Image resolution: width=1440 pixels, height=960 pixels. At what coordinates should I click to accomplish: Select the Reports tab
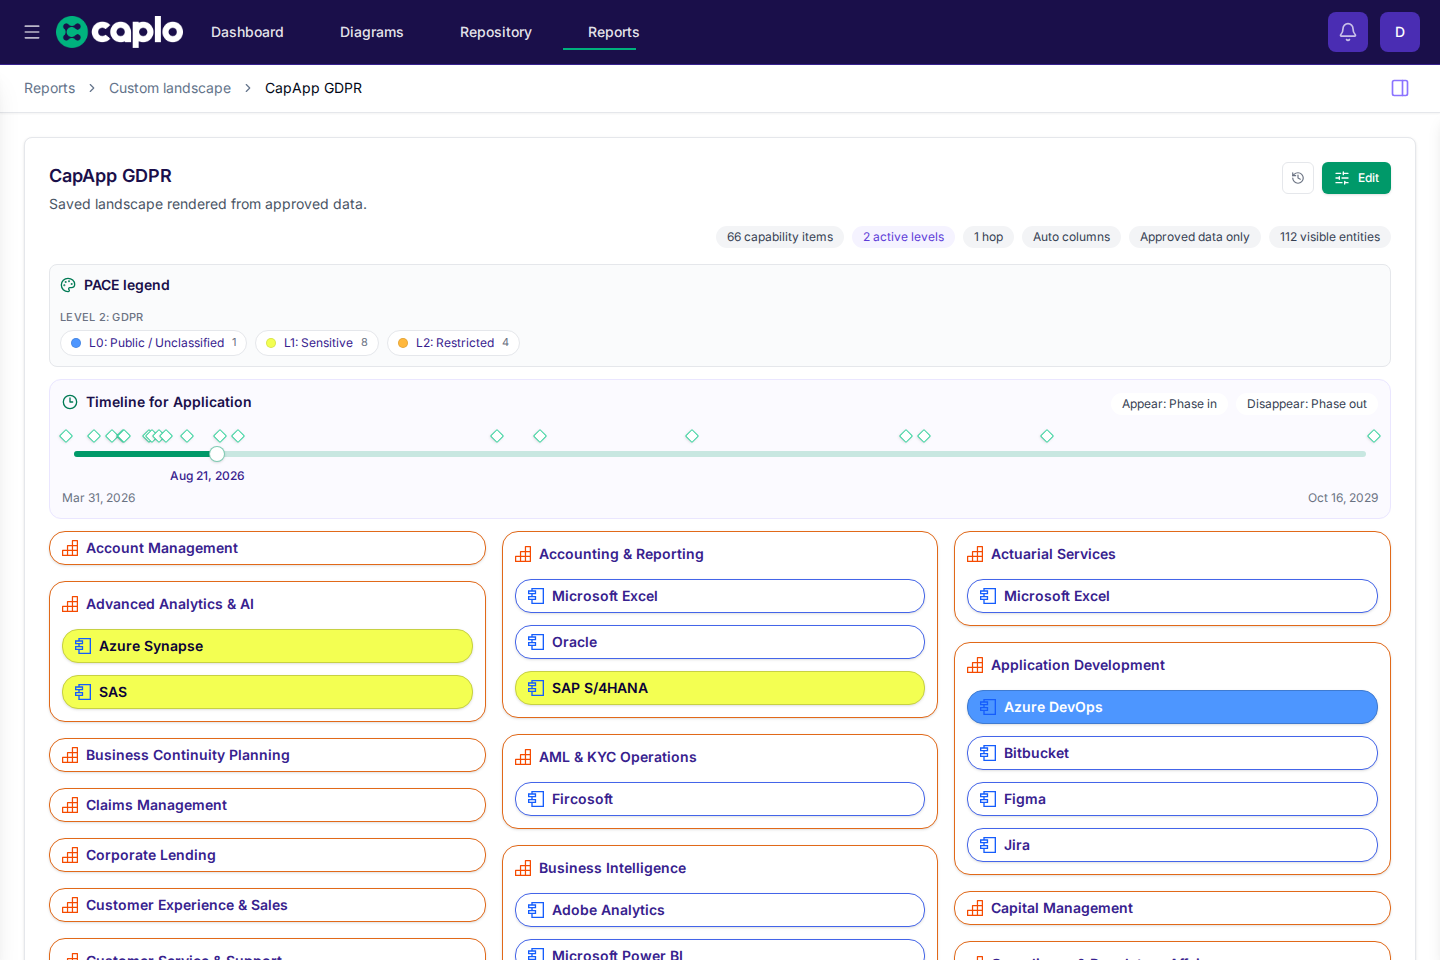click(x=614, y=32)
